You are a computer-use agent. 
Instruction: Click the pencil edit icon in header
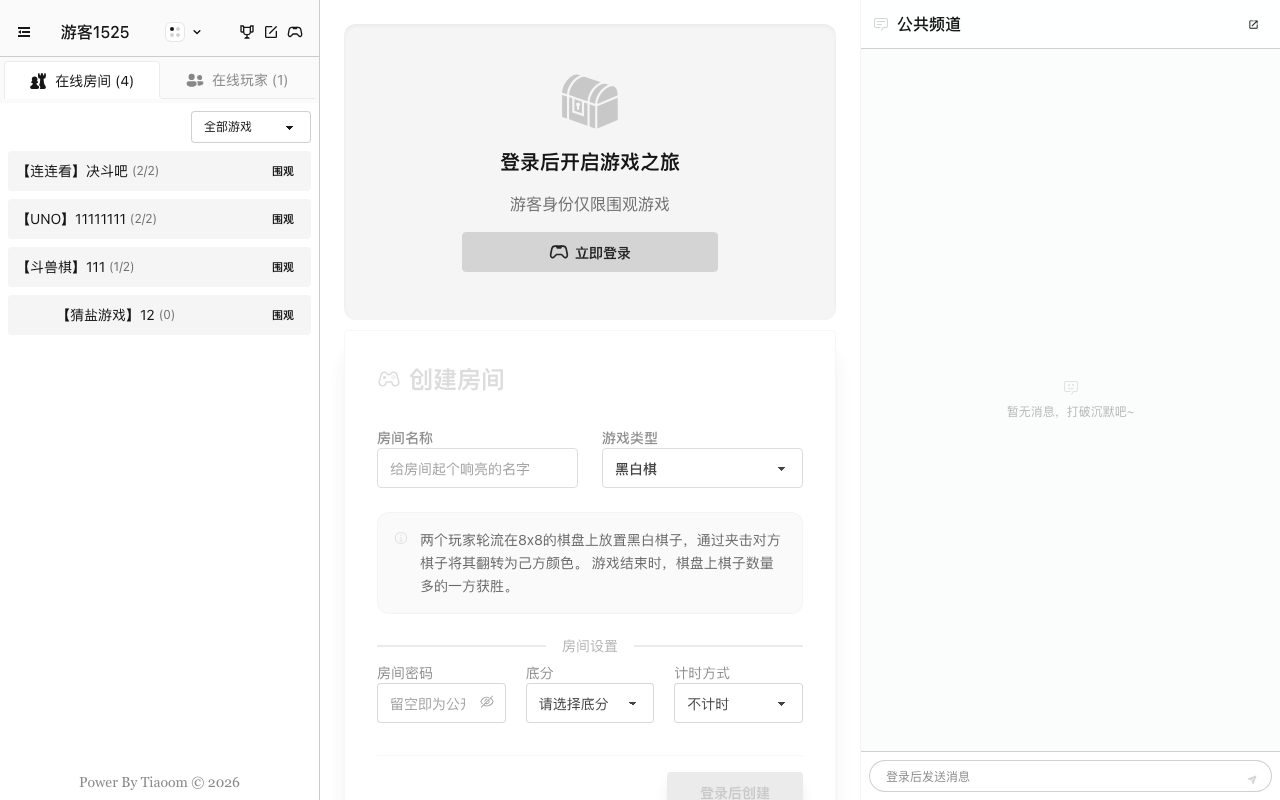point(271,32)
